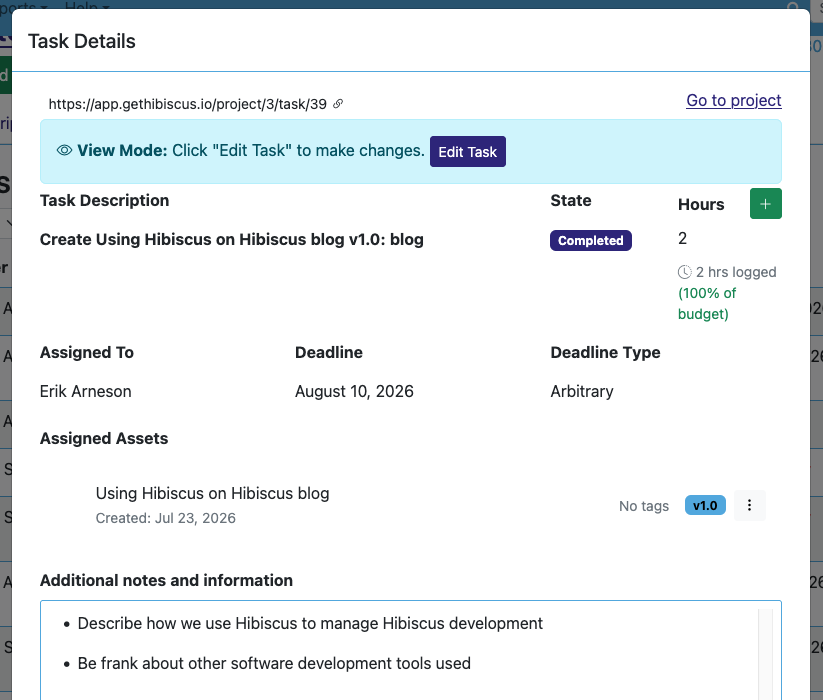Click the task title Create Using Hibiscus on Hibiscus blog

[x=231, y=239]
